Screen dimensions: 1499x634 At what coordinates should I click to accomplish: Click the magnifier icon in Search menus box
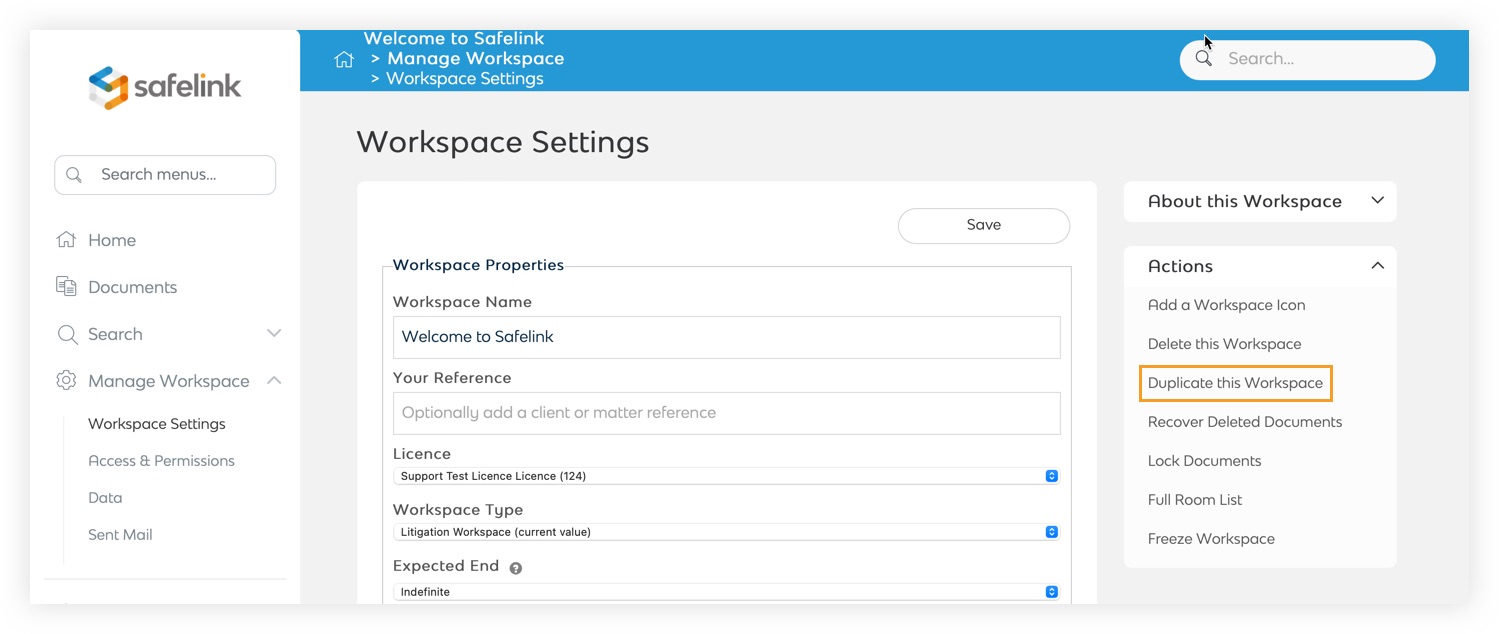coord(74,175)
